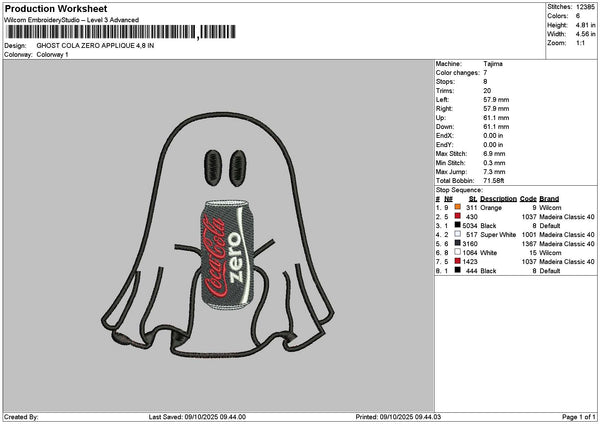Image resolution: width=600 pixels, height=424 pixels.
Task: Click the Zoom value 1:1
Action: coord(580,43)
